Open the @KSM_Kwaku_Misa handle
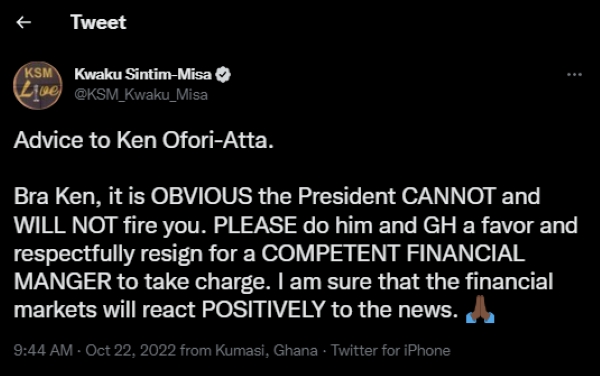This screenshot has height=376, width=600. pos(141,94)
